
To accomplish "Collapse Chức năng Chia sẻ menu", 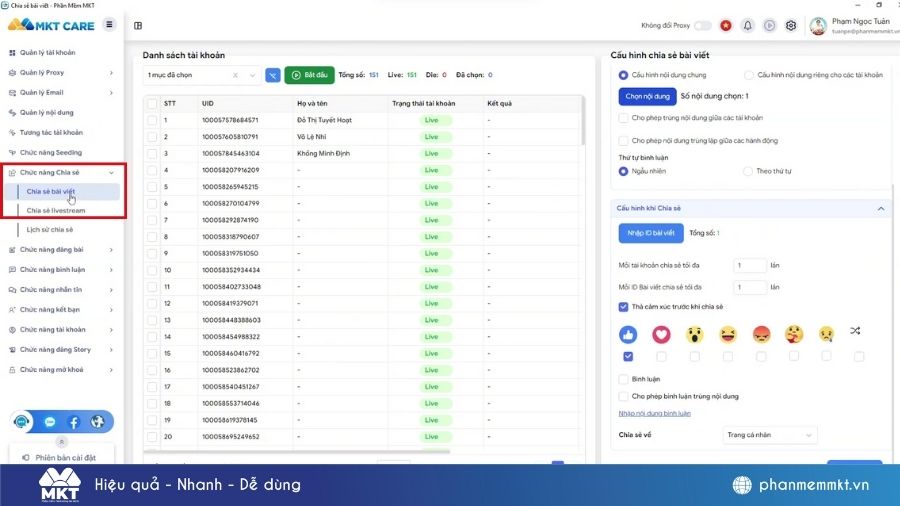I will pyautogui.click(x=111, y=173).
